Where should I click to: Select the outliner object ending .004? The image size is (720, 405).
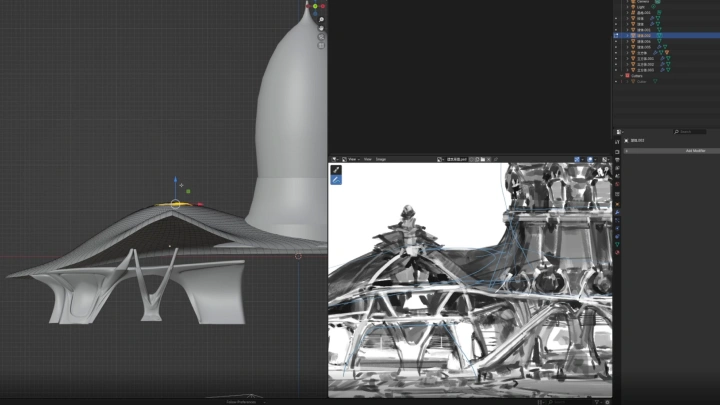coord(644,41)
